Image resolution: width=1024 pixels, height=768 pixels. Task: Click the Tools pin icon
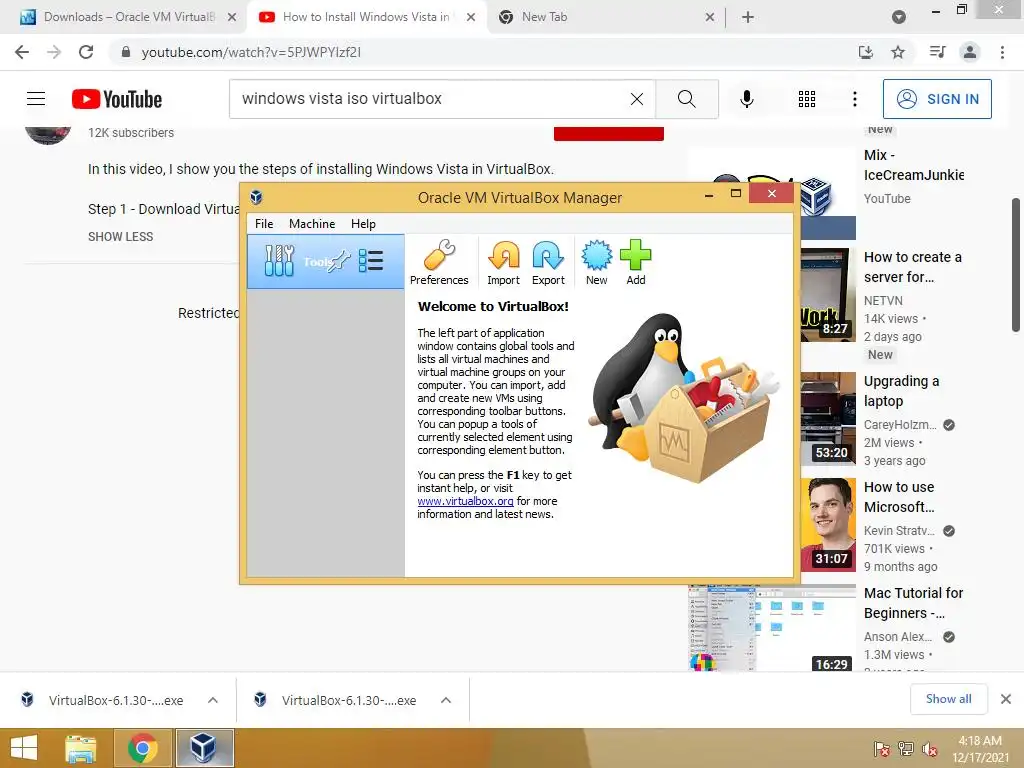(340, 262)
